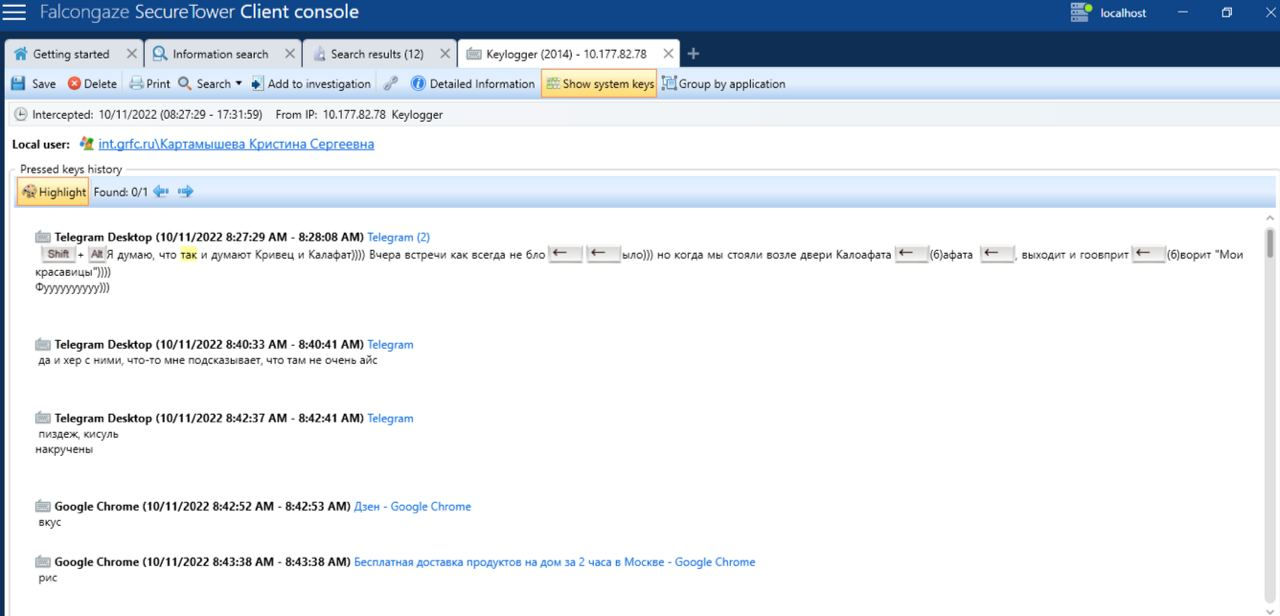The height and width of the screenshot is (616, 1280).
Task: Click keyboard icon of 8:42:52 Chrome entry
Action: click(42, 506)
